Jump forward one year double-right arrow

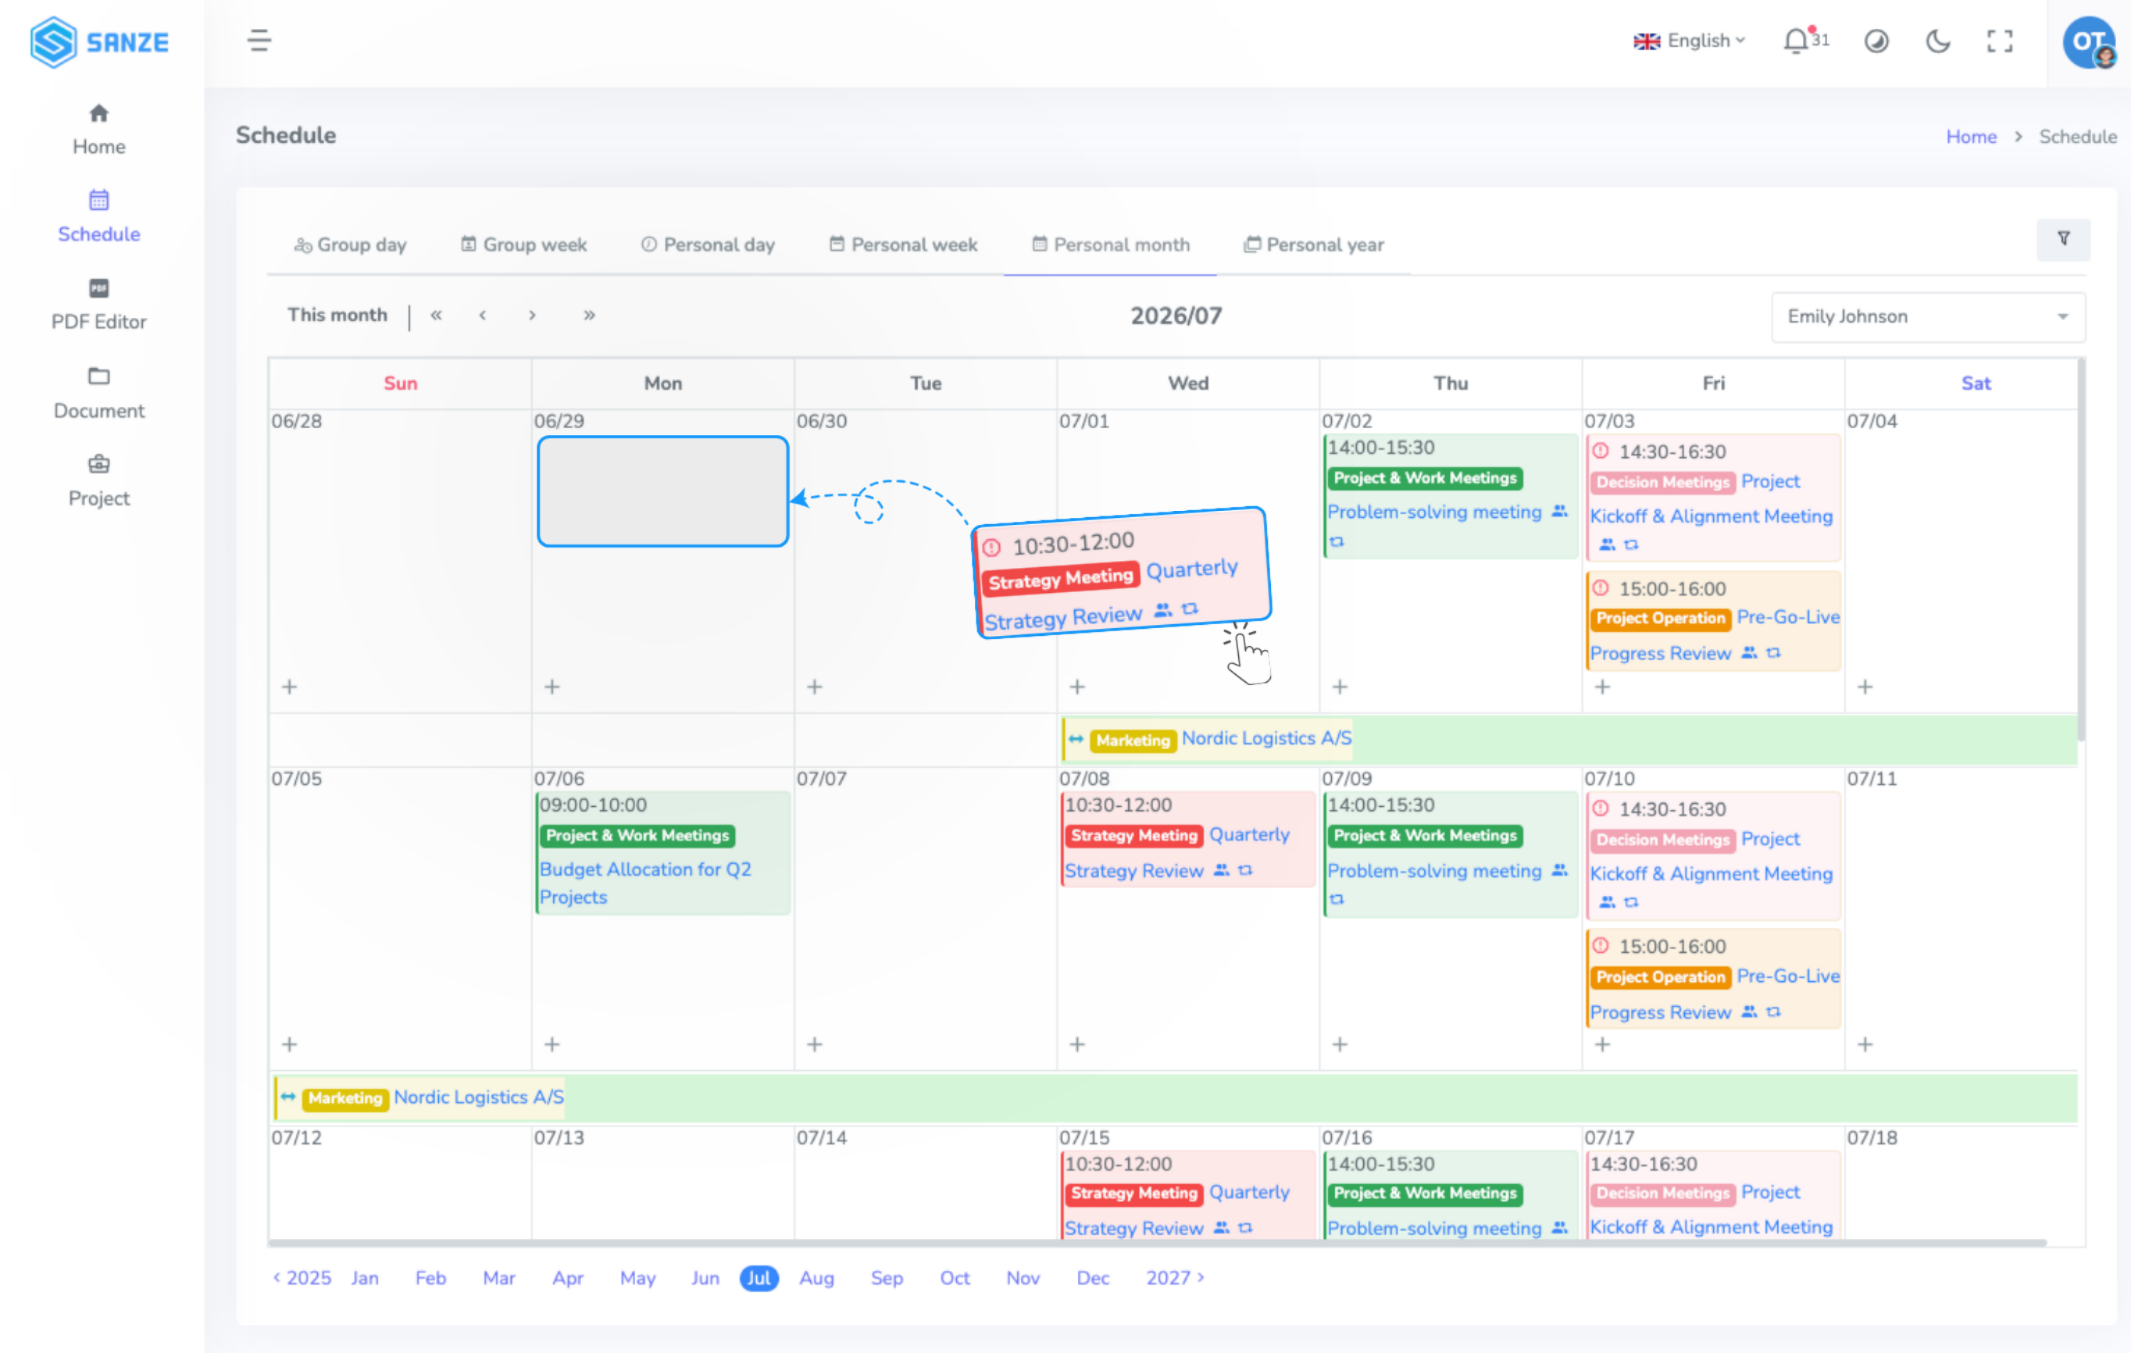(x=589, y=315)
